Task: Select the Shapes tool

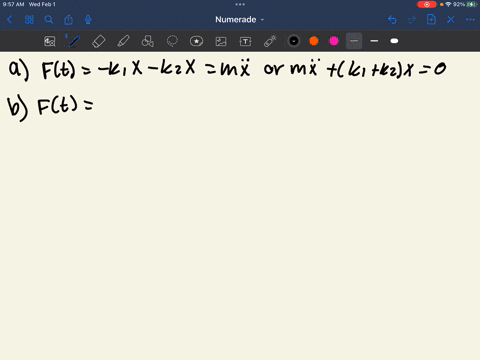Action: click(x=147, y=41)
